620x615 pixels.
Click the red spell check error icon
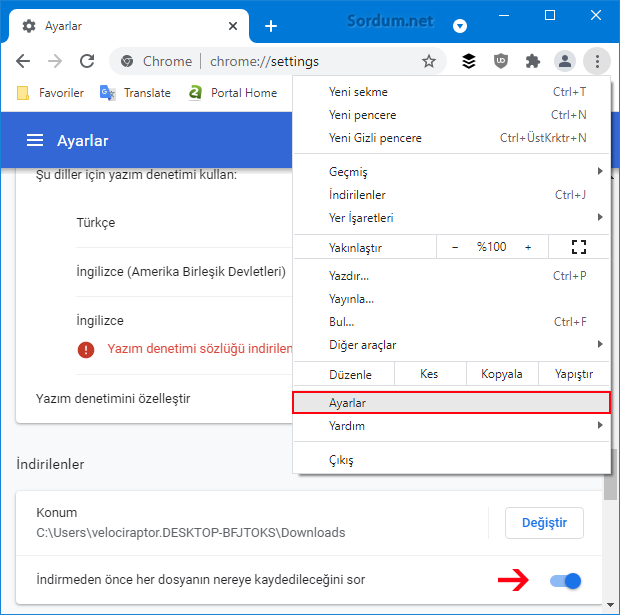click(86, 350)
